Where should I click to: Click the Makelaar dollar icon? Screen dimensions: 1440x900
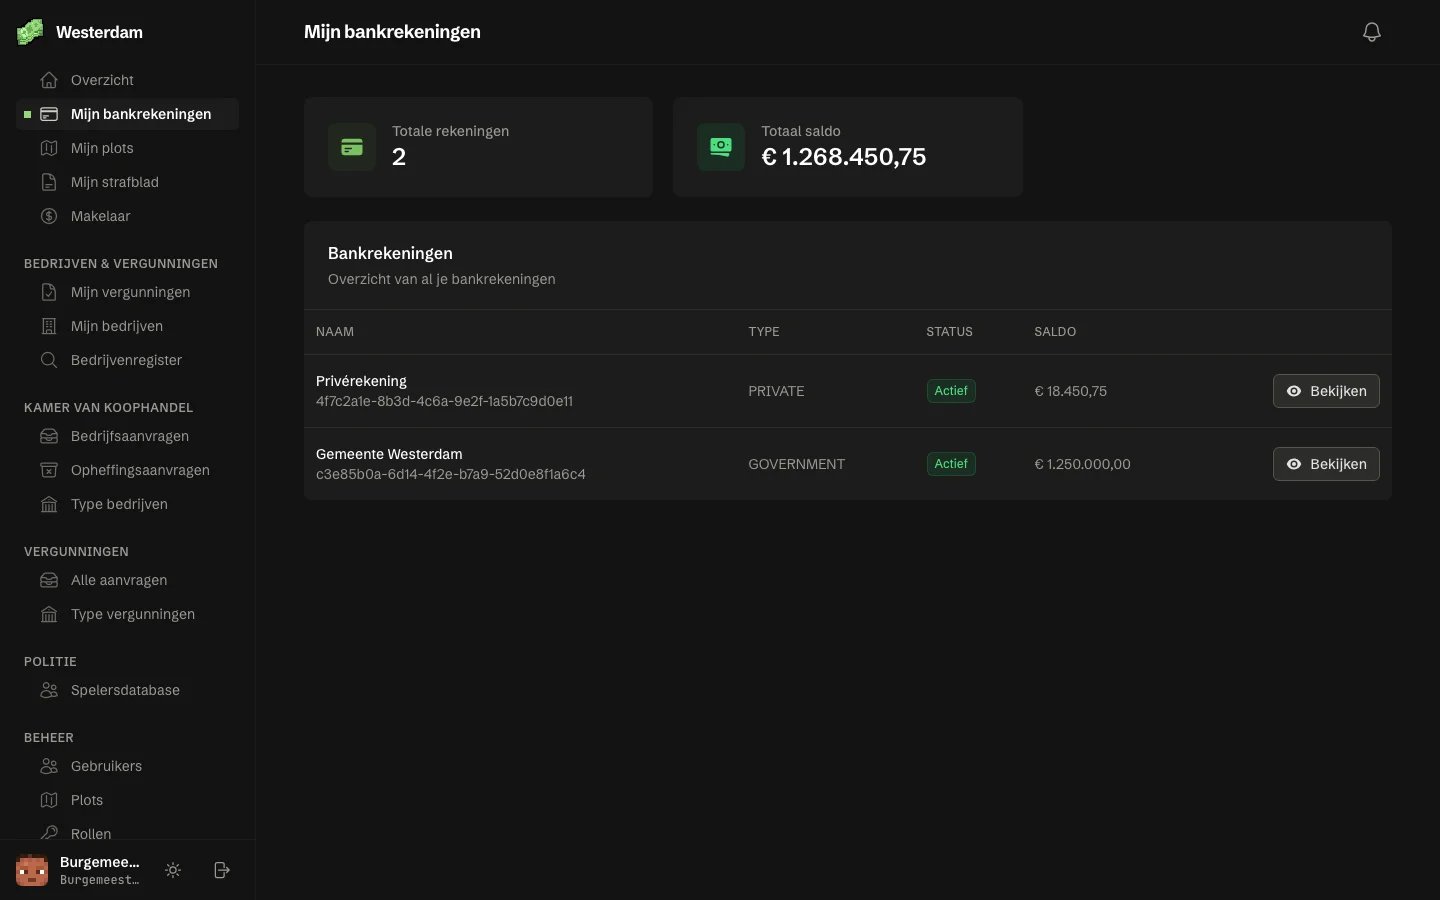point(49,216)
